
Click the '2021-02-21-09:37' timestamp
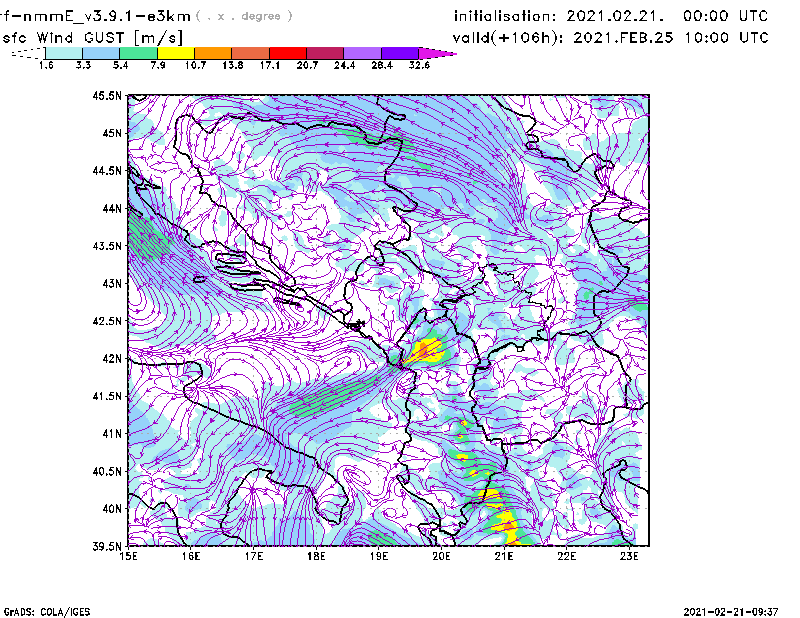731,612
